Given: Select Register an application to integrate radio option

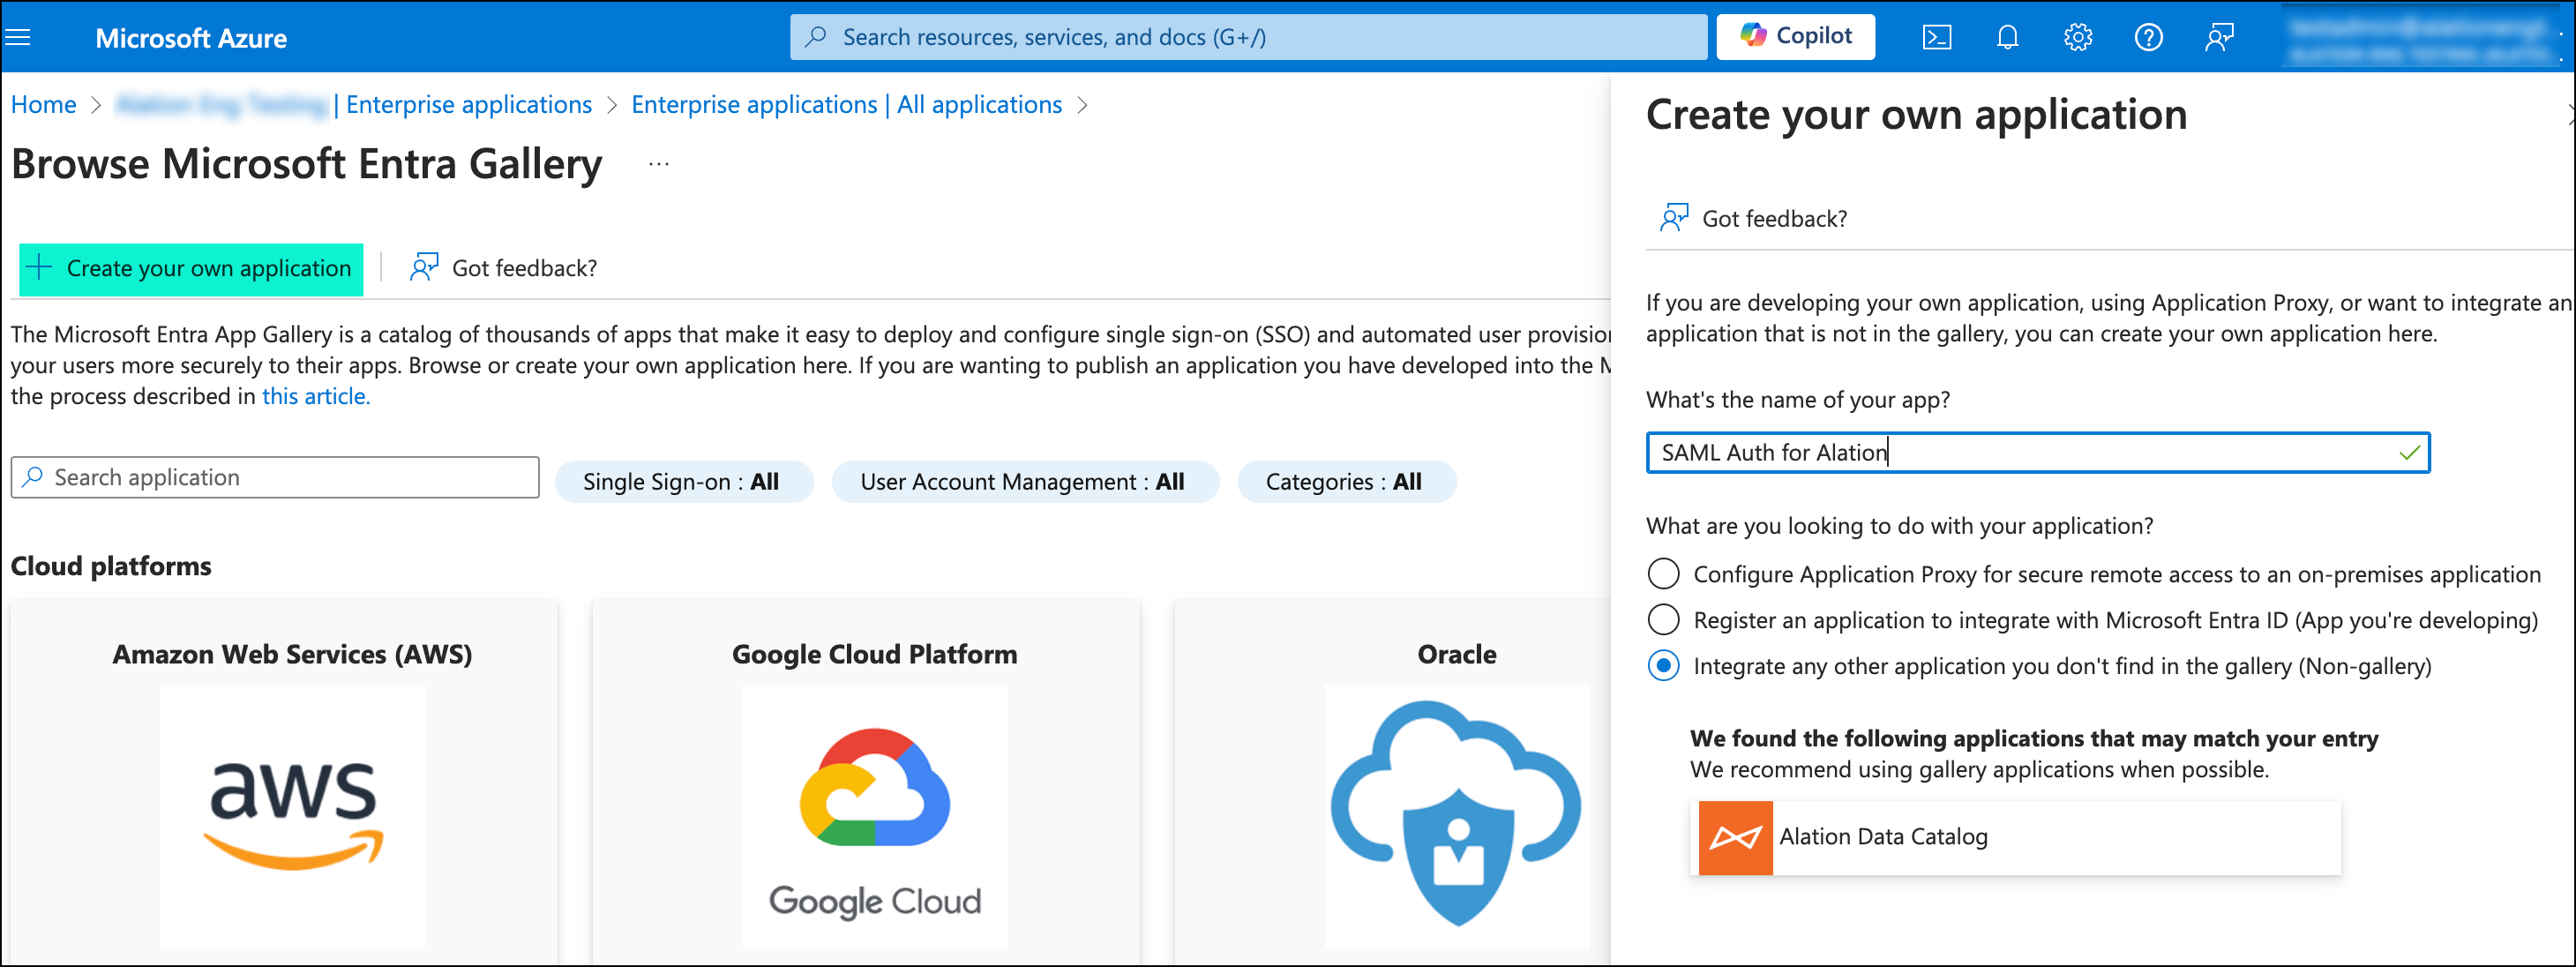Looking at the screenshot, I should [x=1663, y=620].
